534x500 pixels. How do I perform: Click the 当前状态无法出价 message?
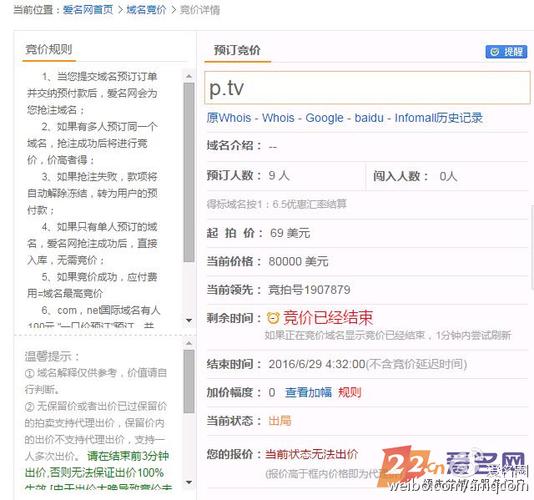(312, 454)
